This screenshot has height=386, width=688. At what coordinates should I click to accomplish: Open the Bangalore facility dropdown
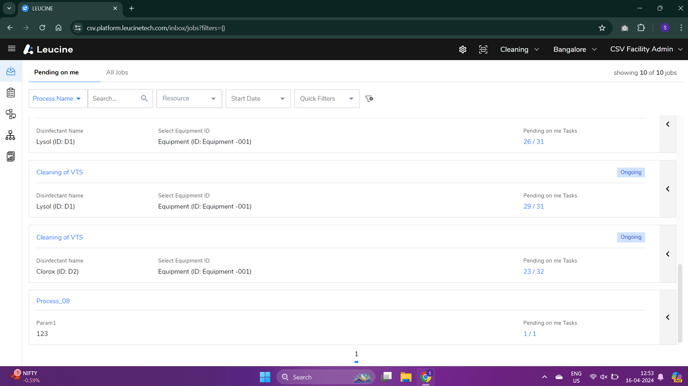[x=575, y=50]
